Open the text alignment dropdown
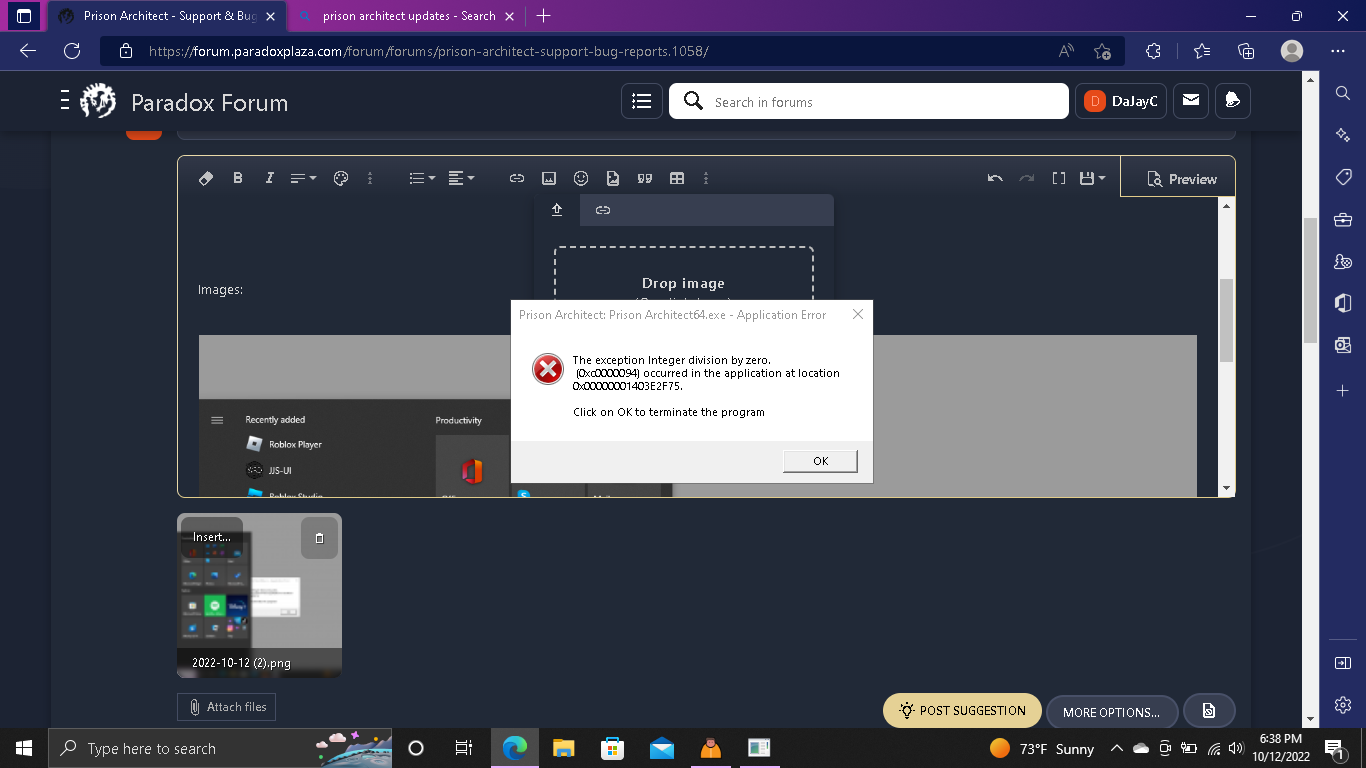Screen dimensions: 1366x768 (461, 178)
